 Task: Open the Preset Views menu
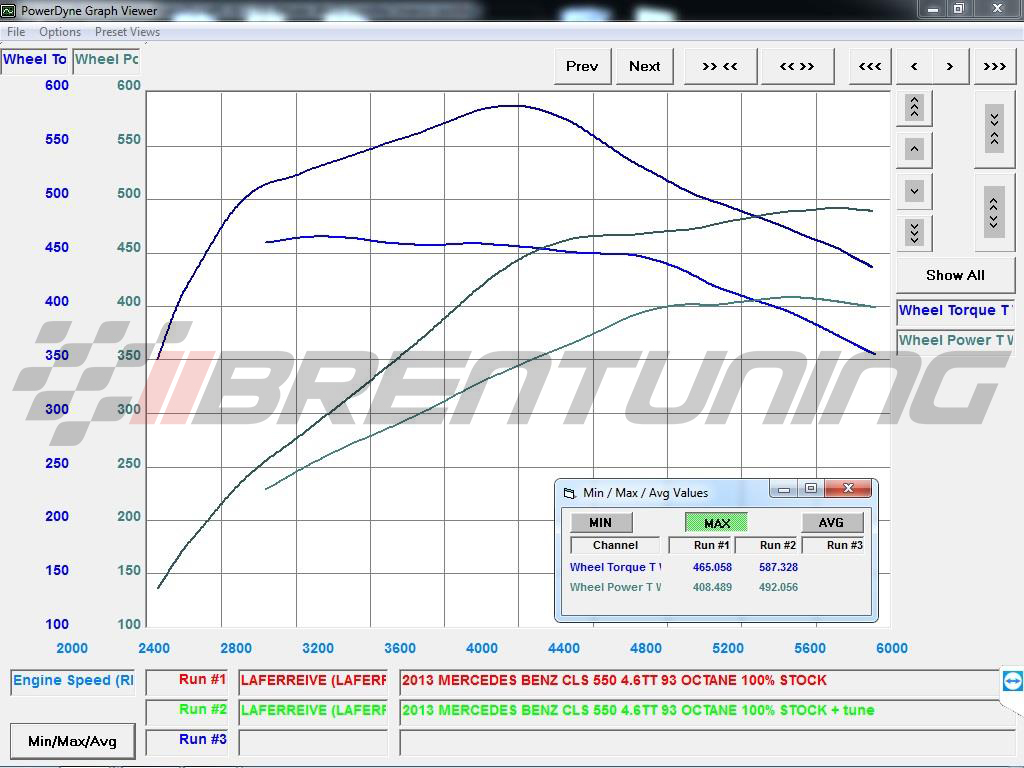(x=127, y=32)
